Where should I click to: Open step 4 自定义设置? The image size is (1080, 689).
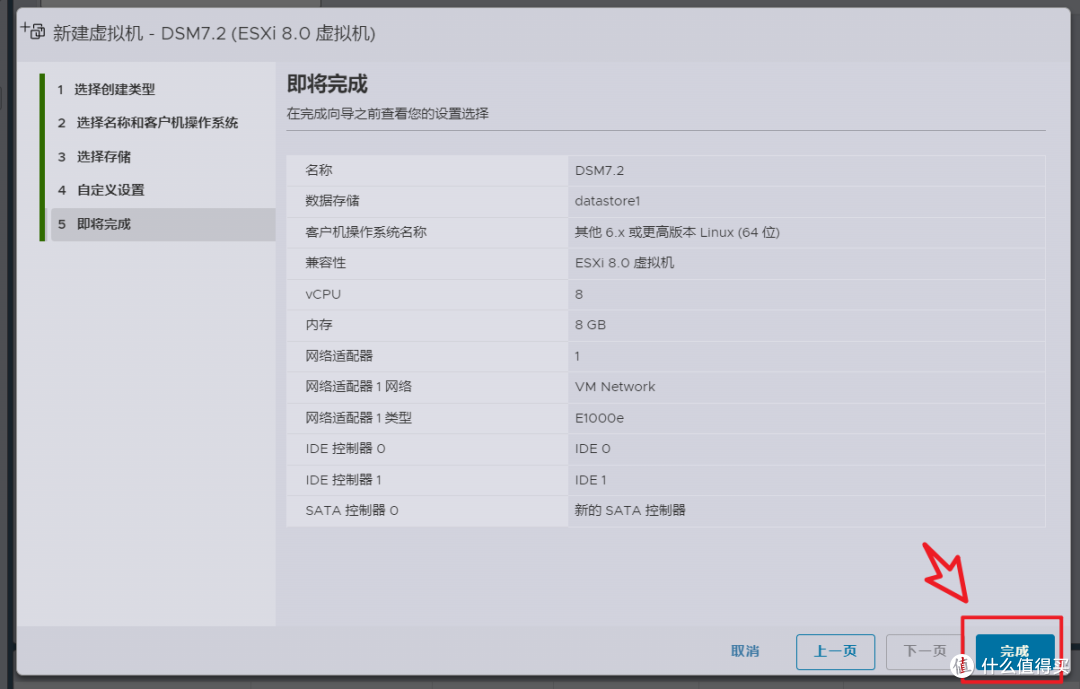point(101,189)
